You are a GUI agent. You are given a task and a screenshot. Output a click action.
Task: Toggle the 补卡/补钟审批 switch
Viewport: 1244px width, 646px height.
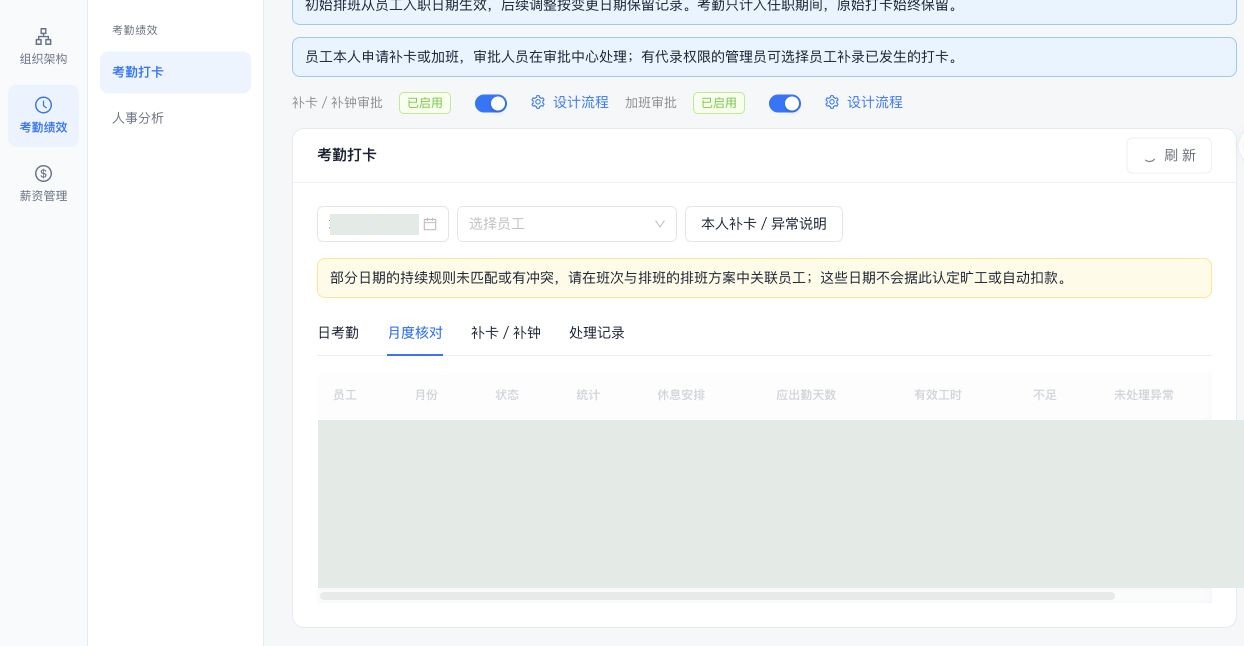click(x=491, y=103)
